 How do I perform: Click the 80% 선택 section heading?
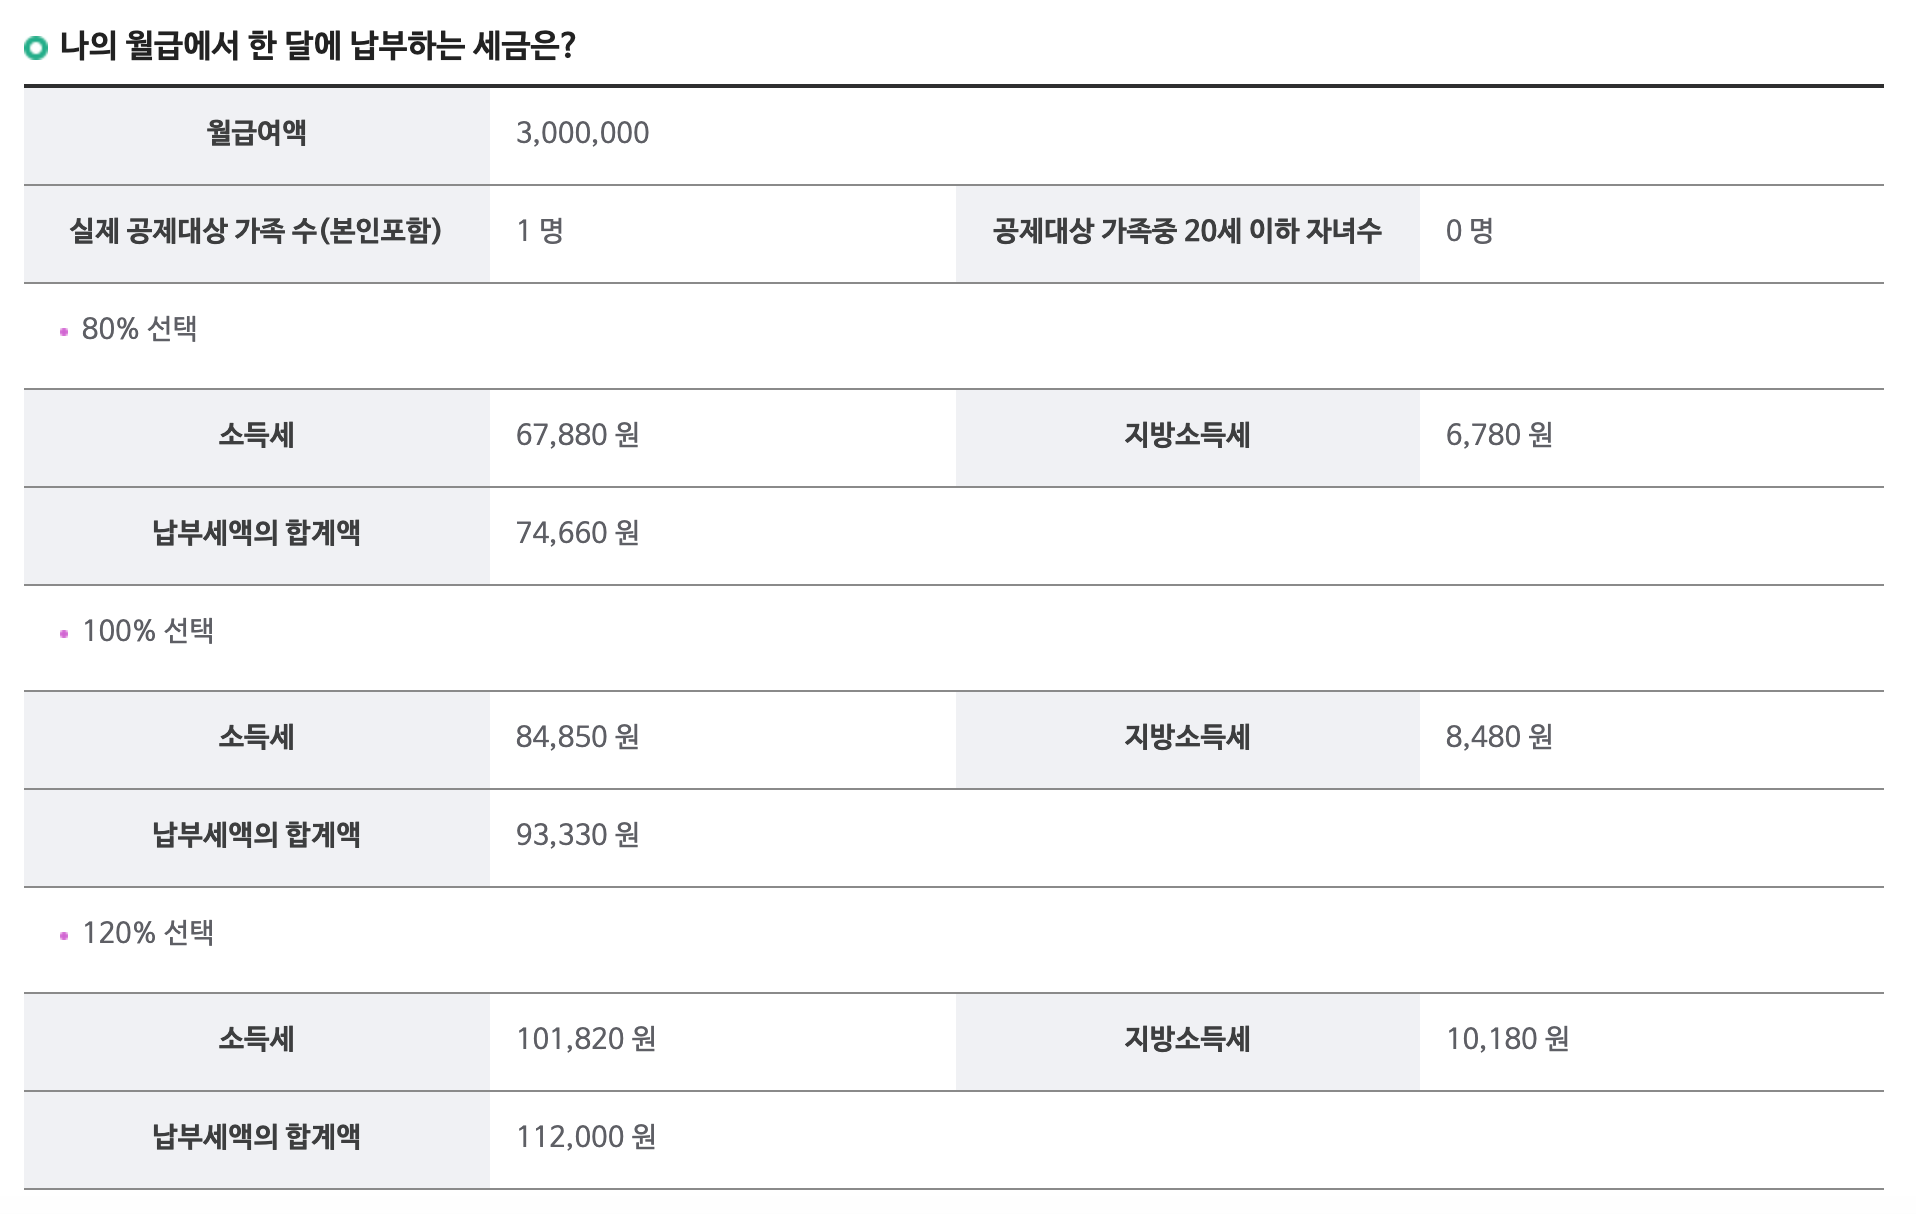coord(139,329)
